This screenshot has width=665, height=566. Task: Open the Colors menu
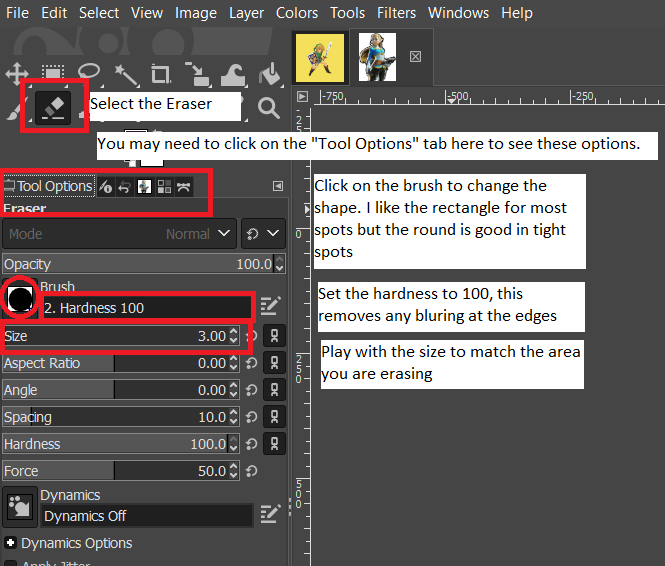click(x=297, y=13)
